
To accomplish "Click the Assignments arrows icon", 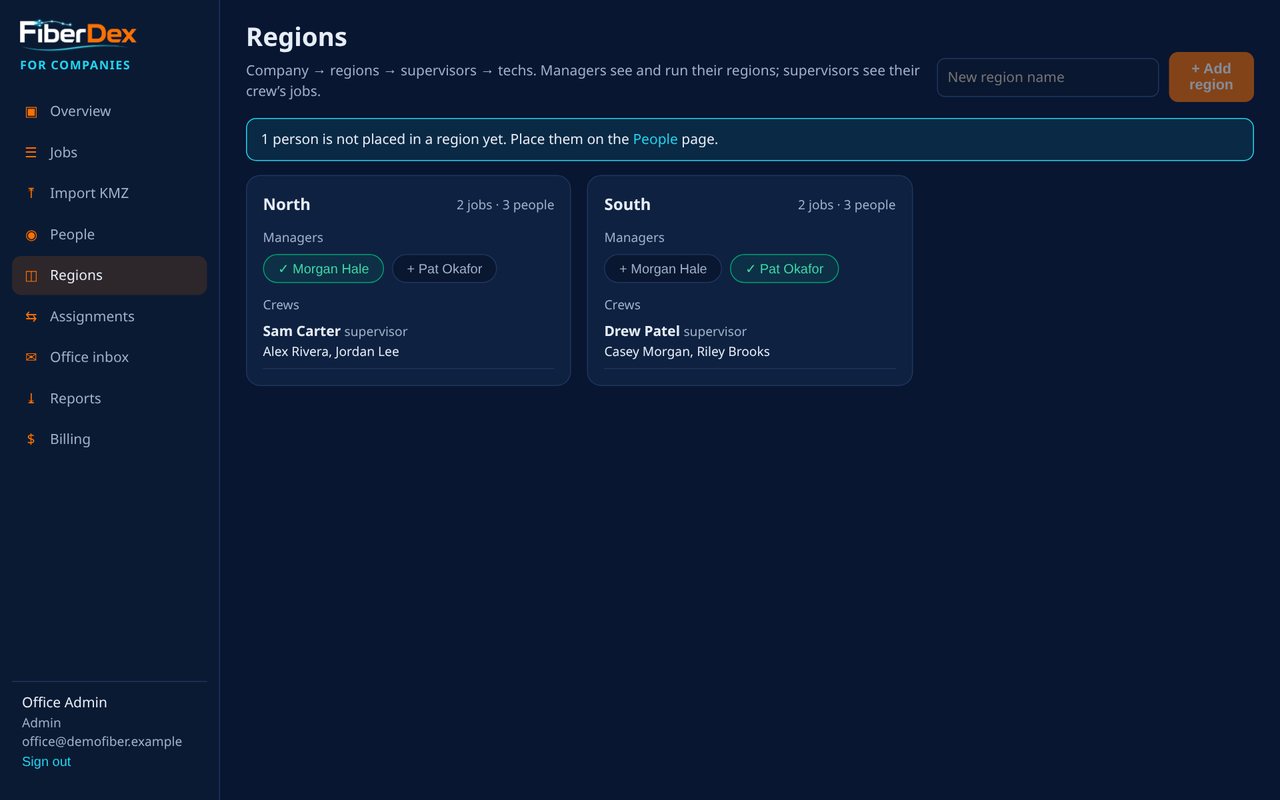I will [31, 316].
